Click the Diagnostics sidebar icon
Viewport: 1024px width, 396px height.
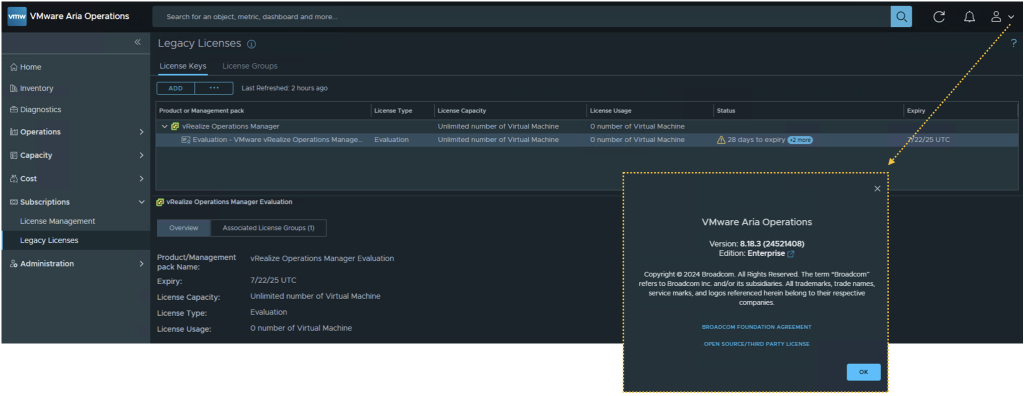click(x=14, y=110)
